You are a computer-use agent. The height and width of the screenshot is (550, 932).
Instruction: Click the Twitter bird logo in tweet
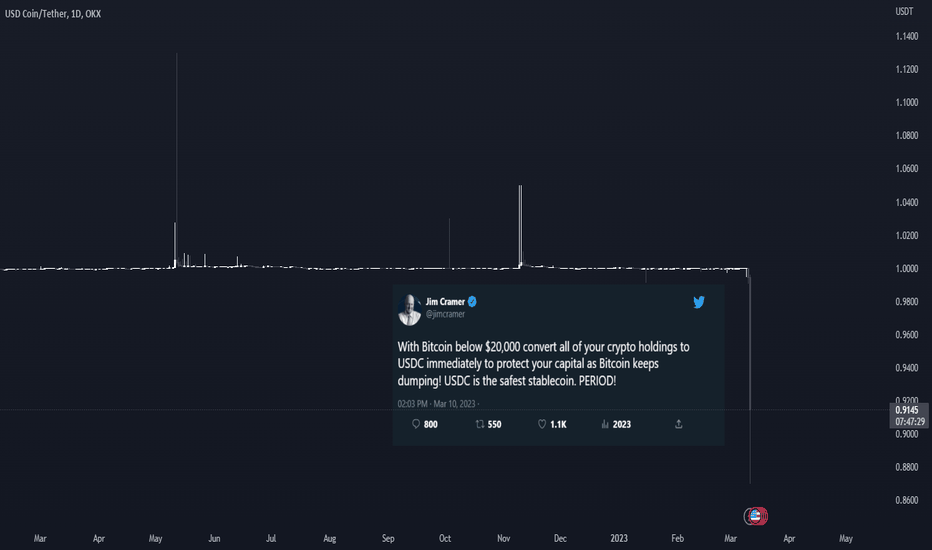pos(699,302)
